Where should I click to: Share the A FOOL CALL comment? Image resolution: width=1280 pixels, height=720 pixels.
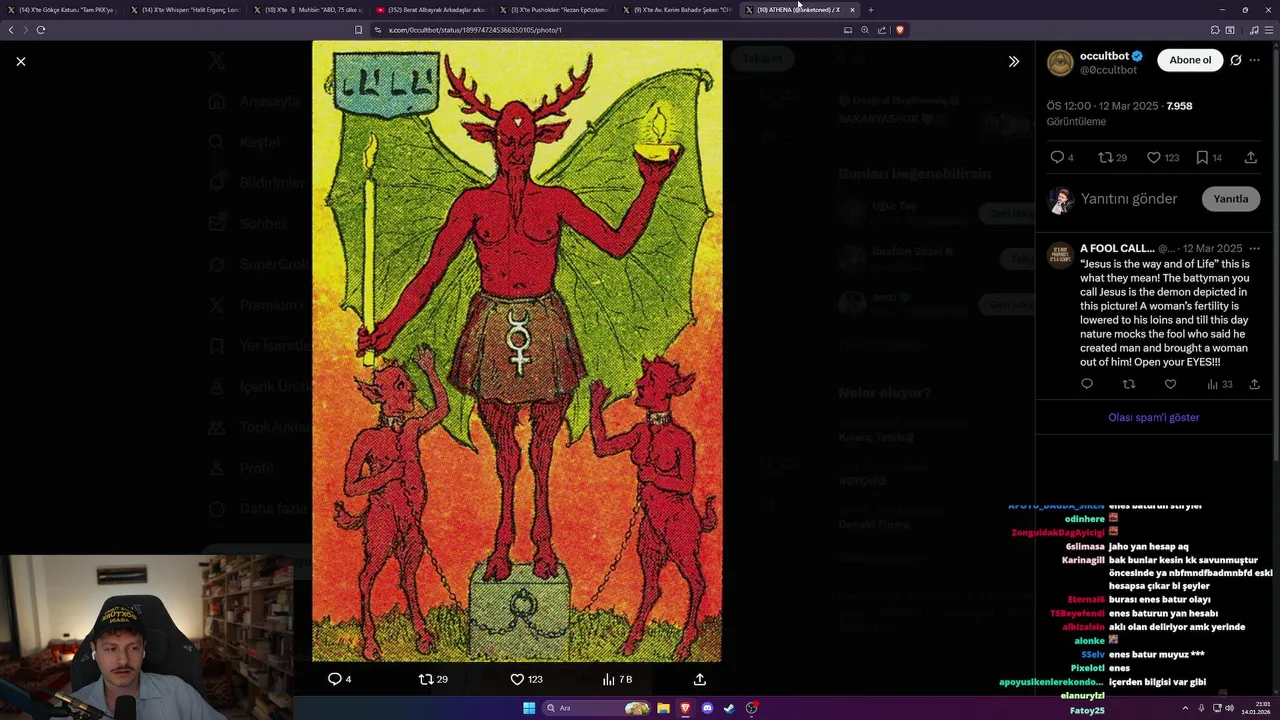click(1254, 384)
